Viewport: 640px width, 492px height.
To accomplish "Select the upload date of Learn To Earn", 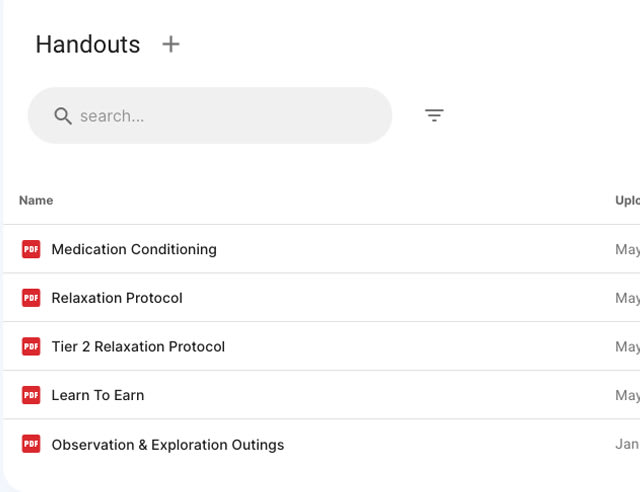I will pos(627,395).
